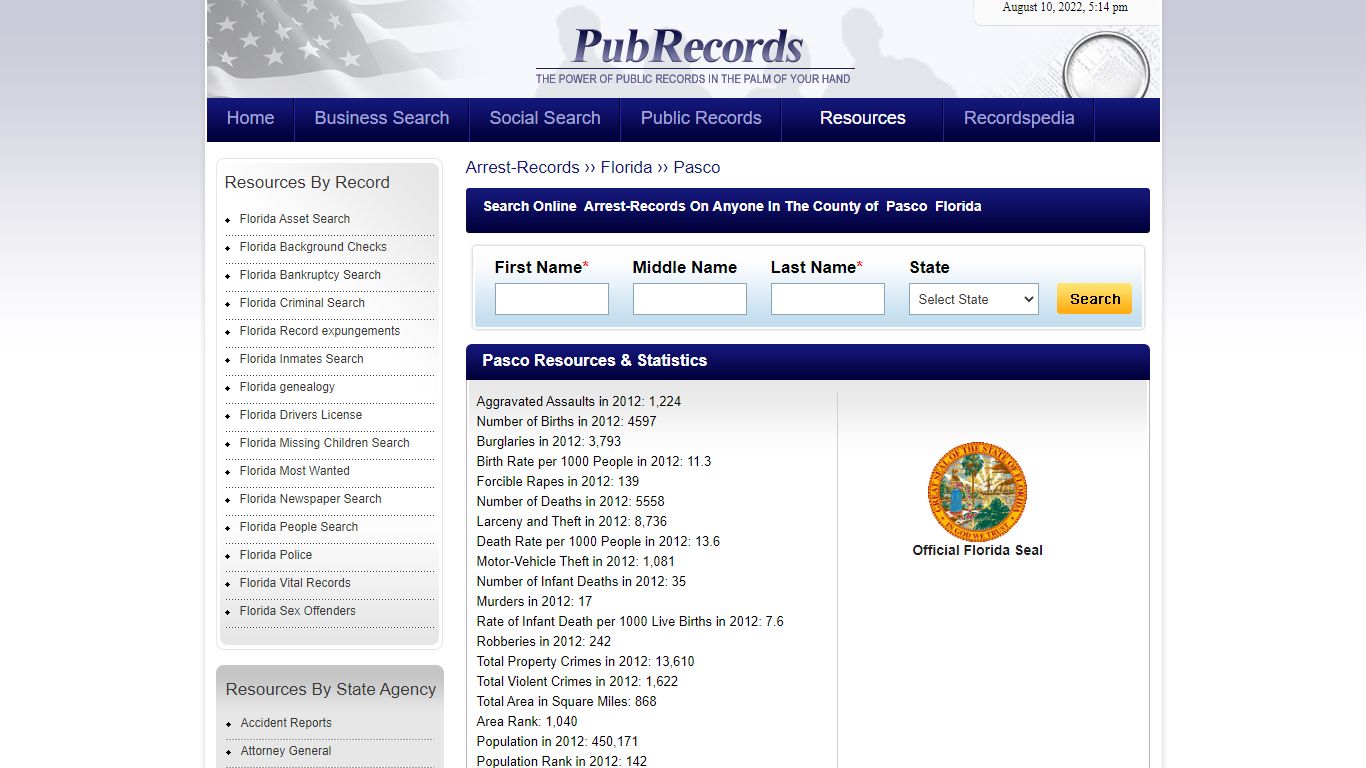Click the Pasco Resources & Statistics header
1366x768 pixels.
pyautogui.click(x=594, y=360)
